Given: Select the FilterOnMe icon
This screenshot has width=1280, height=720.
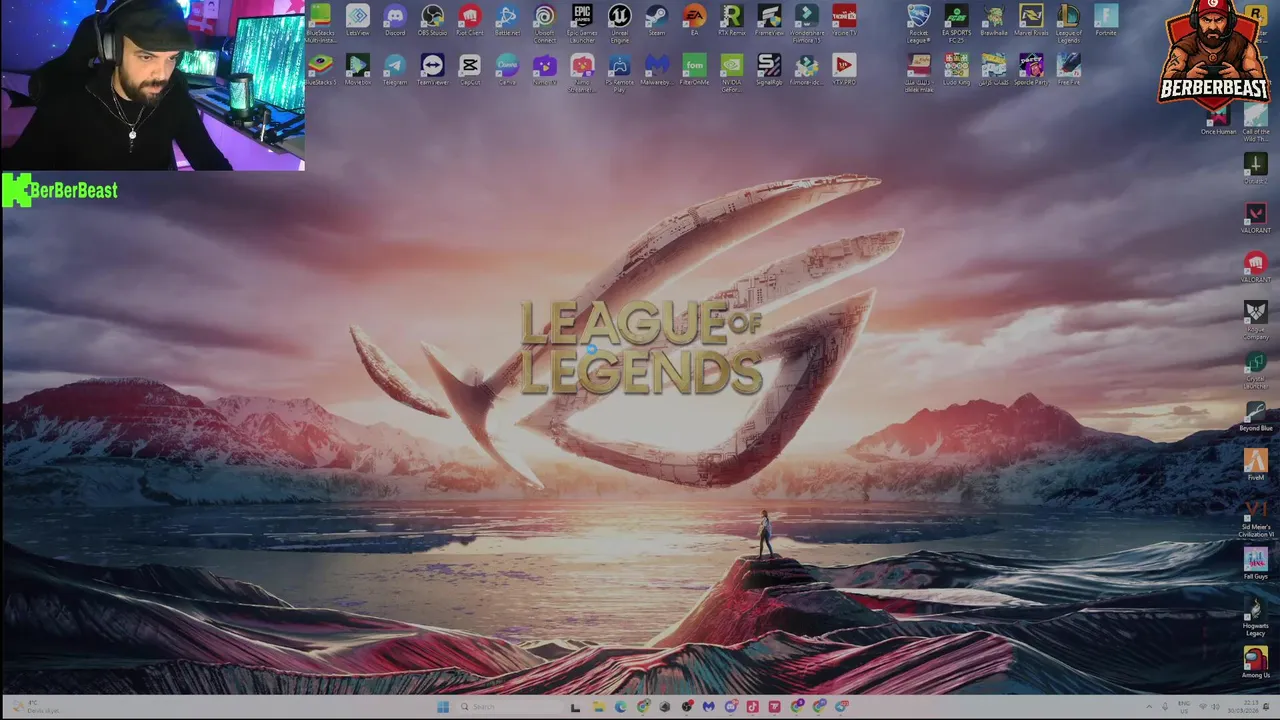Looking at the screenshot, I should coord(694,69).
